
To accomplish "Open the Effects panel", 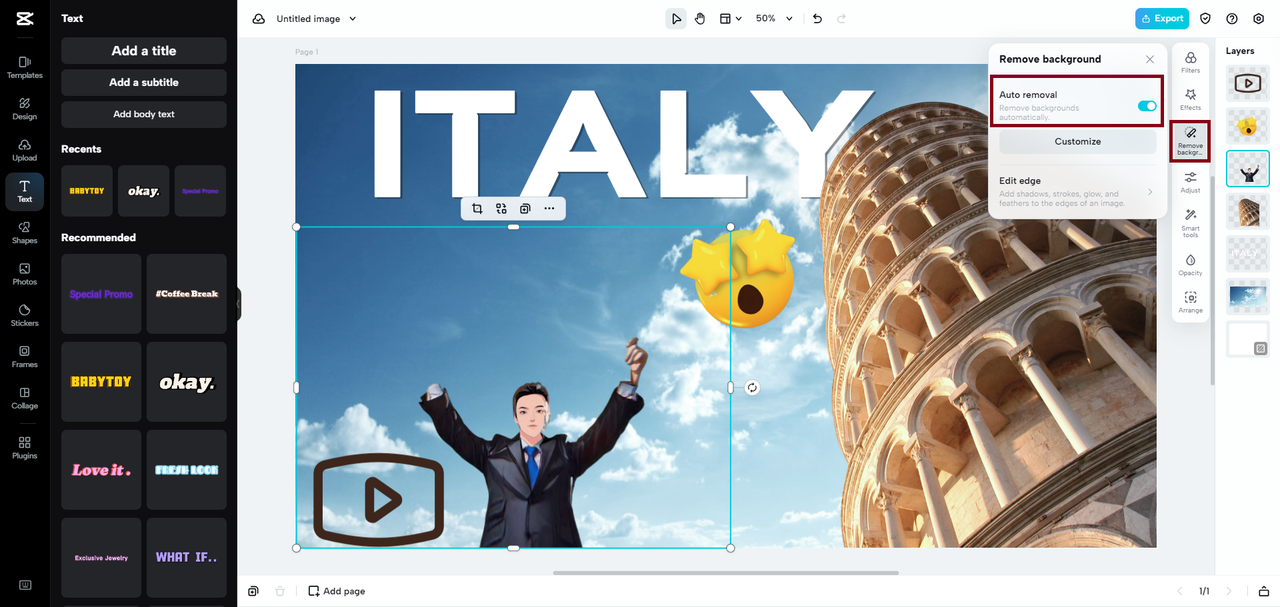I will [1190, 99].
